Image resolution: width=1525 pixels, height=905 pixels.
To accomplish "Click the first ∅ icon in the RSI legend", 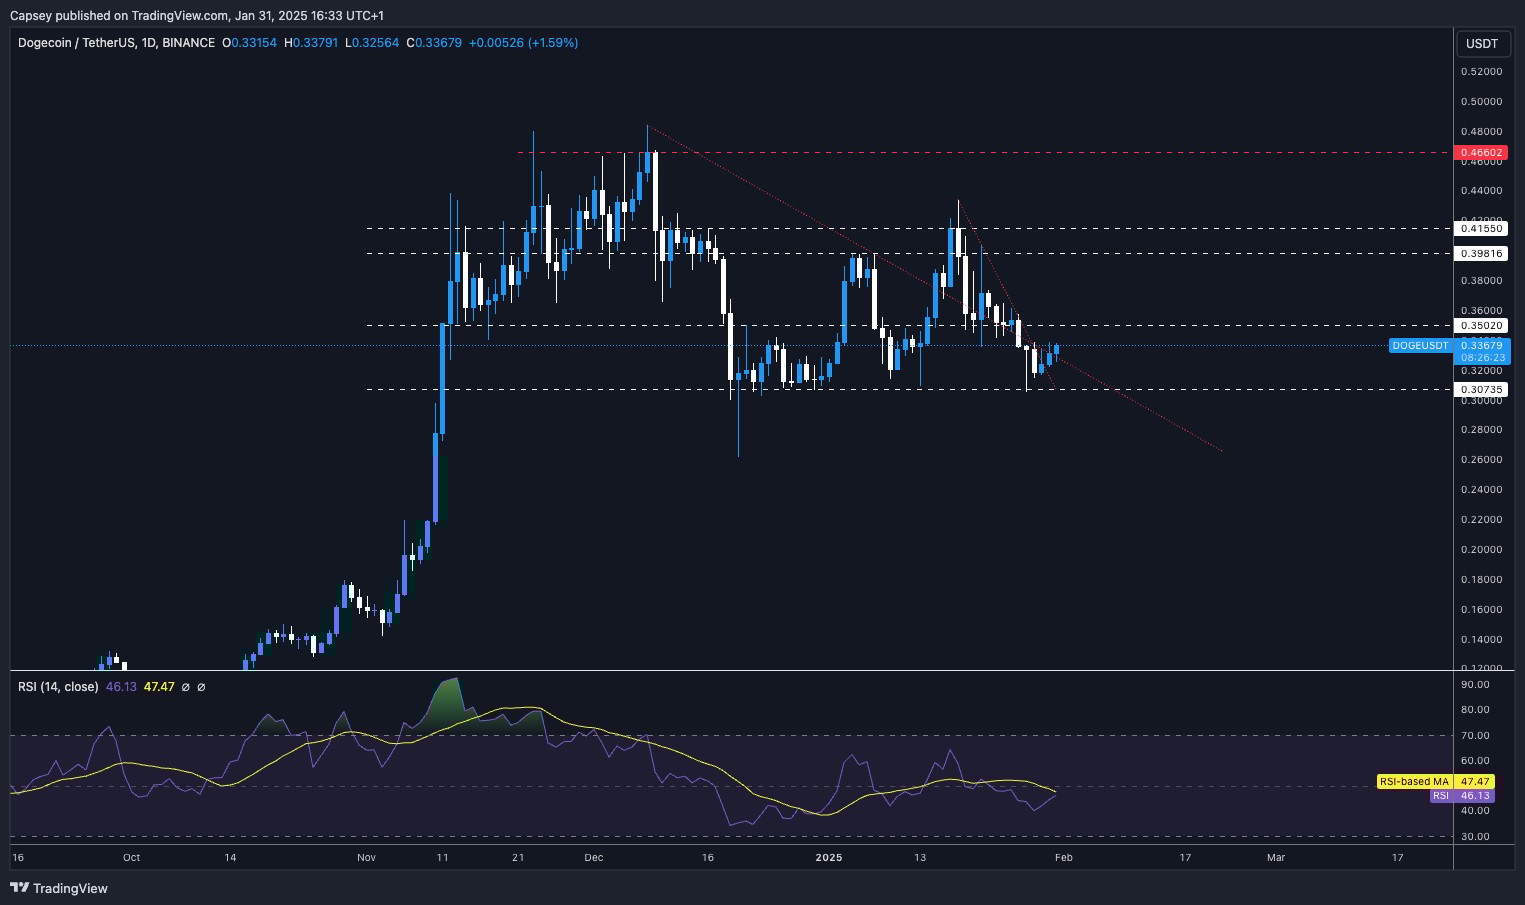I will pyautogui.click(x=186, y=687).
